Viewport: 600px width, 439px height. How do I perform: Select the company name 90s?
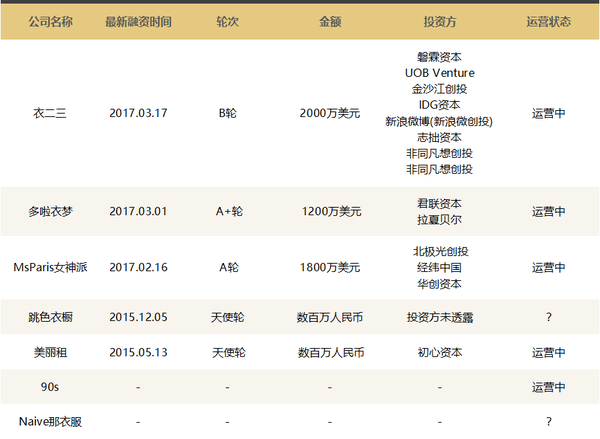(x=50, y=387)
